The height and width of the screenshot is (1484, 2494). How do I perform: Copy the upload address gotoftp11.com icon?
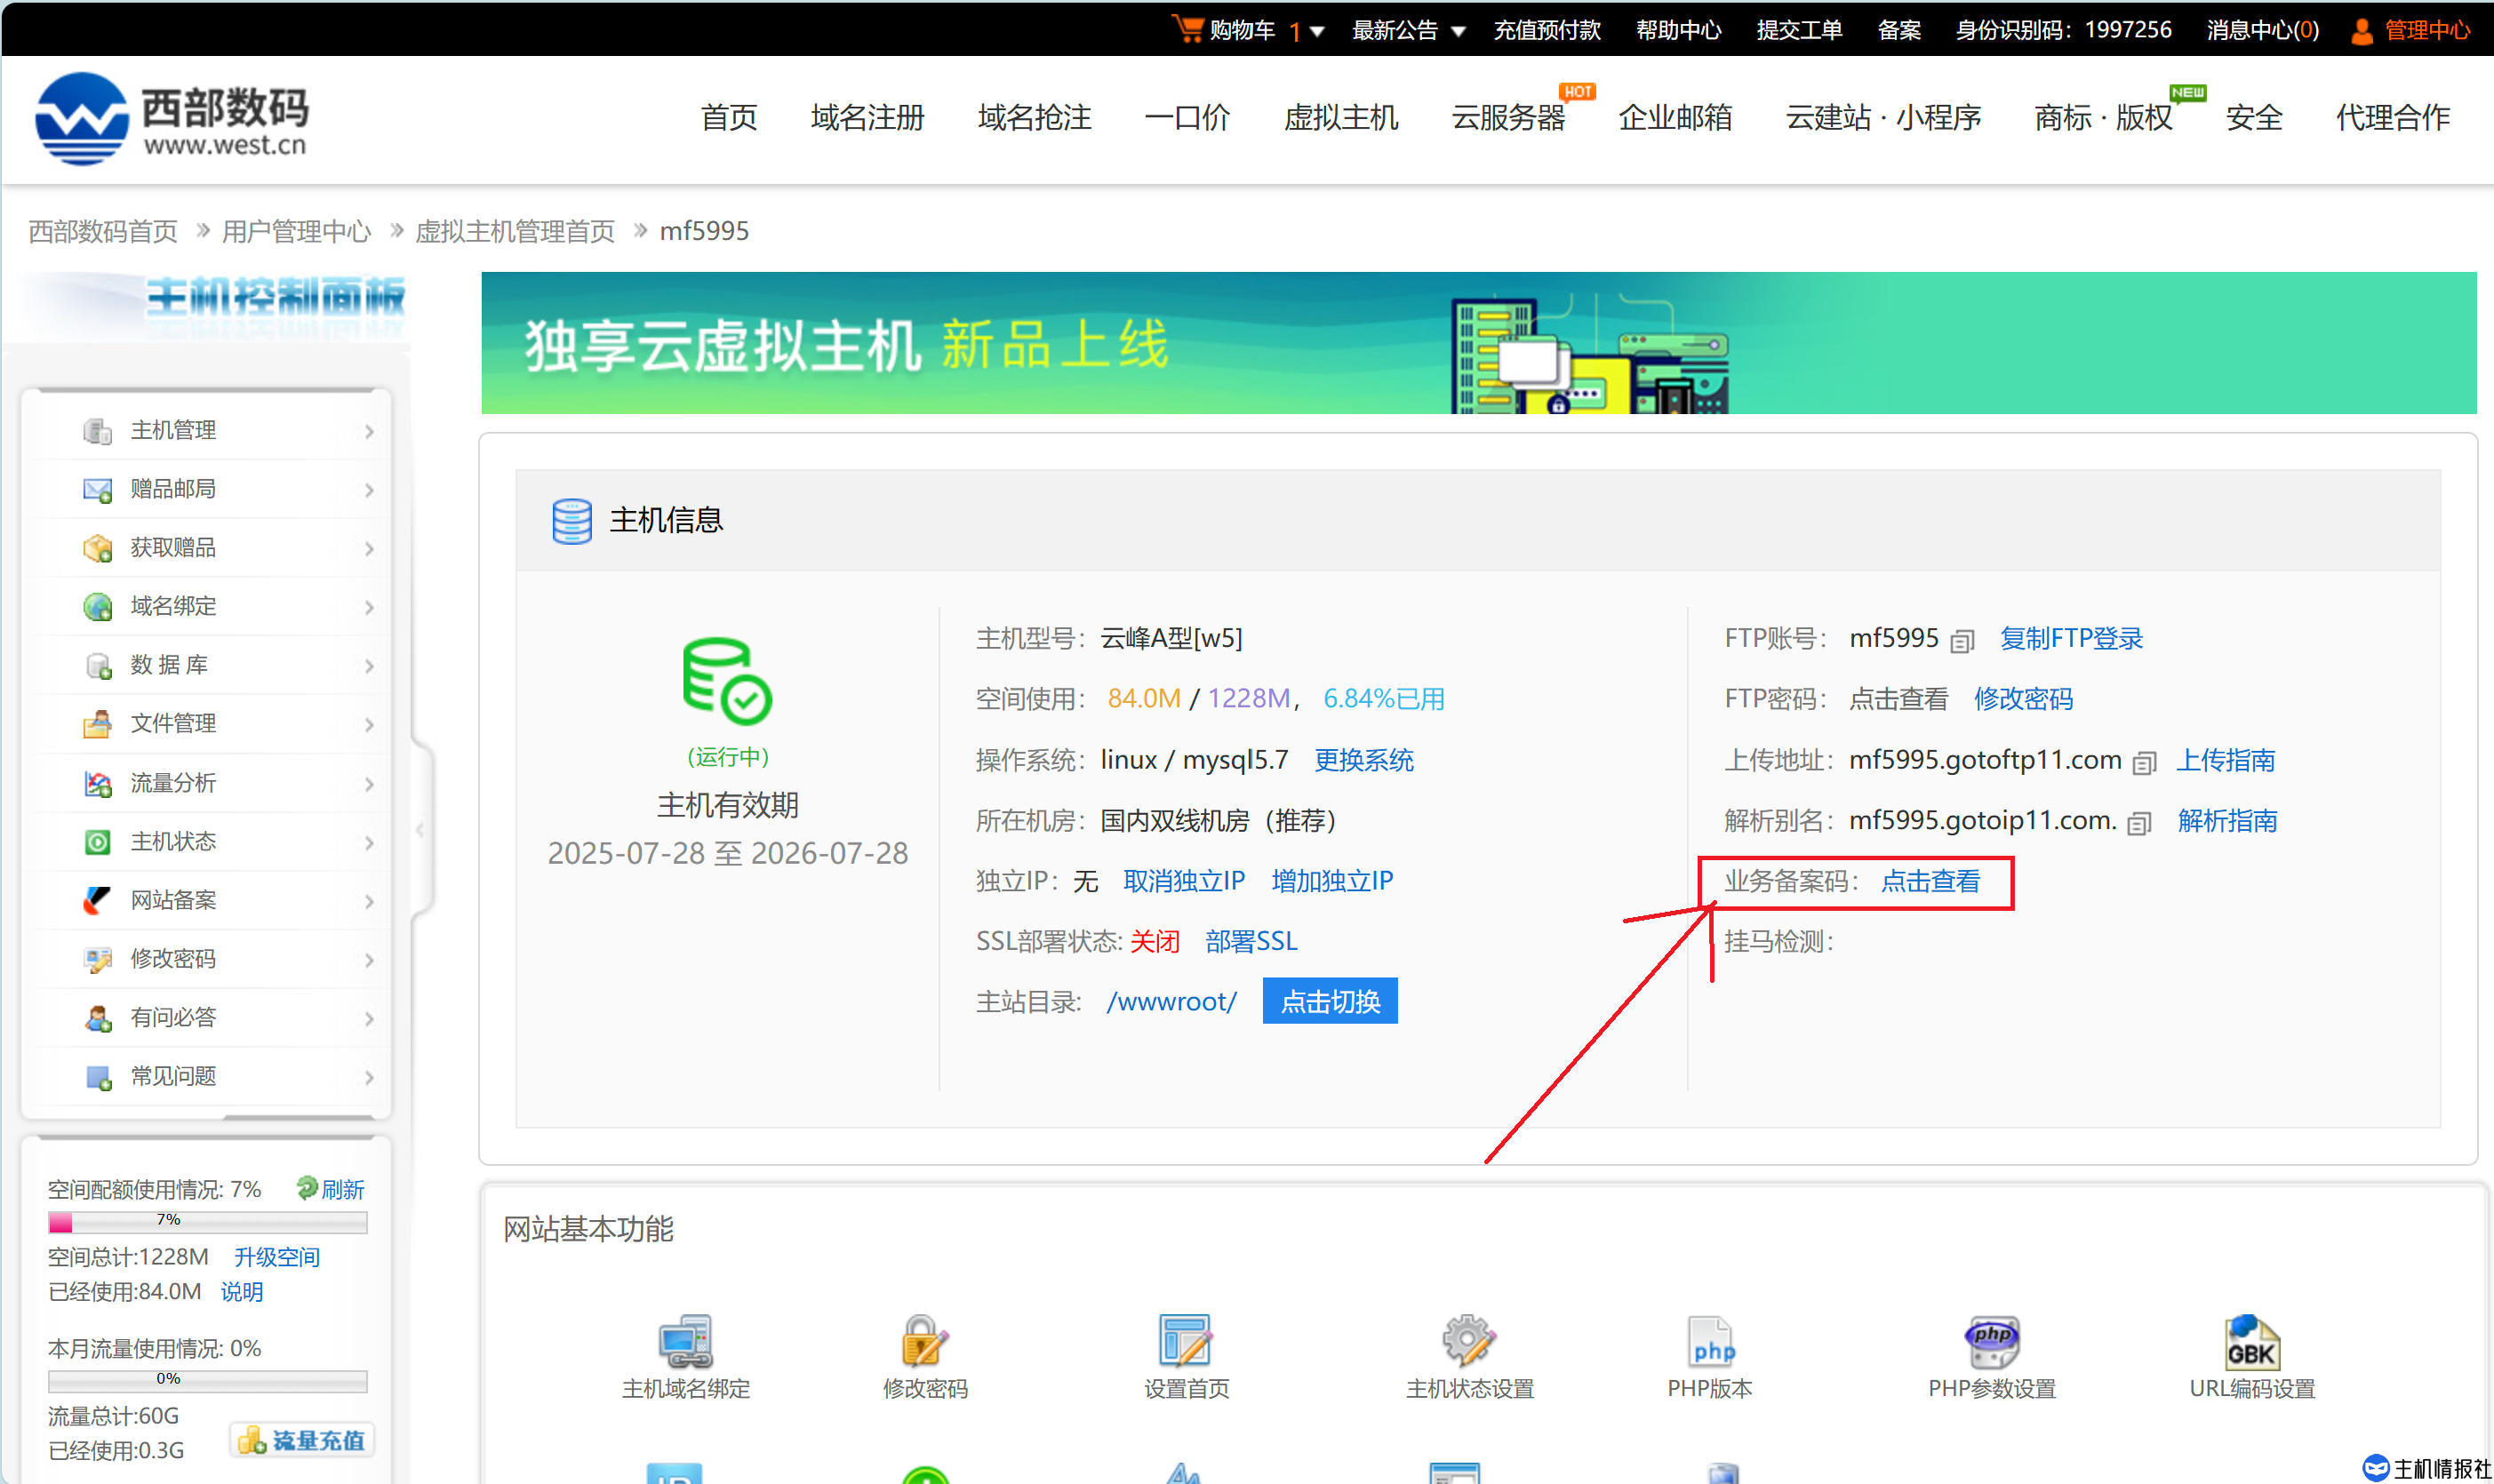2144,763
